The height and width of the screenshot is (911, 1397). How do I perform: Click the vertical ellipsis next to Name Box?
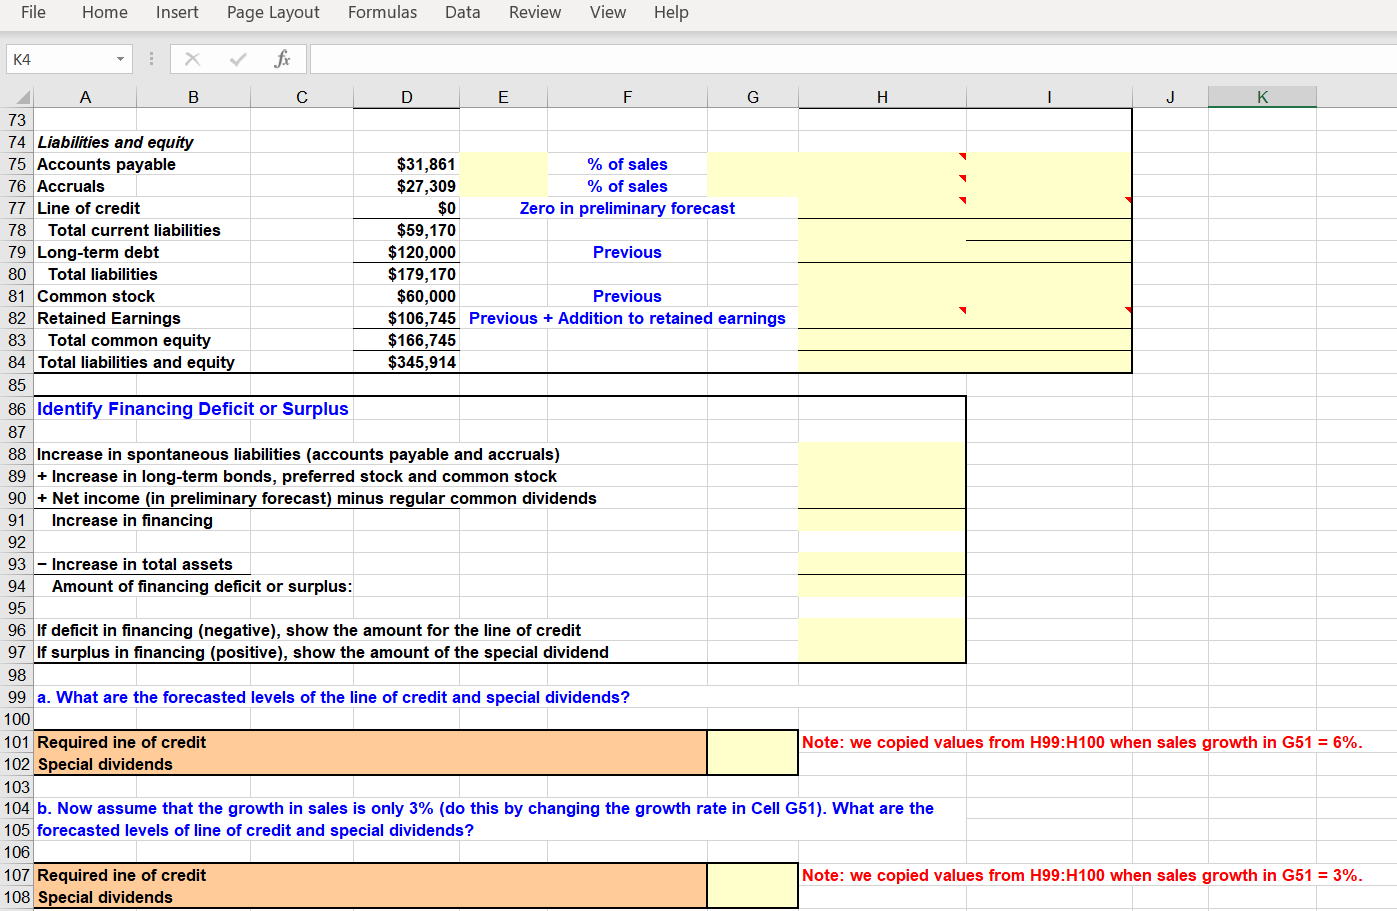click(x=151, y=58)
